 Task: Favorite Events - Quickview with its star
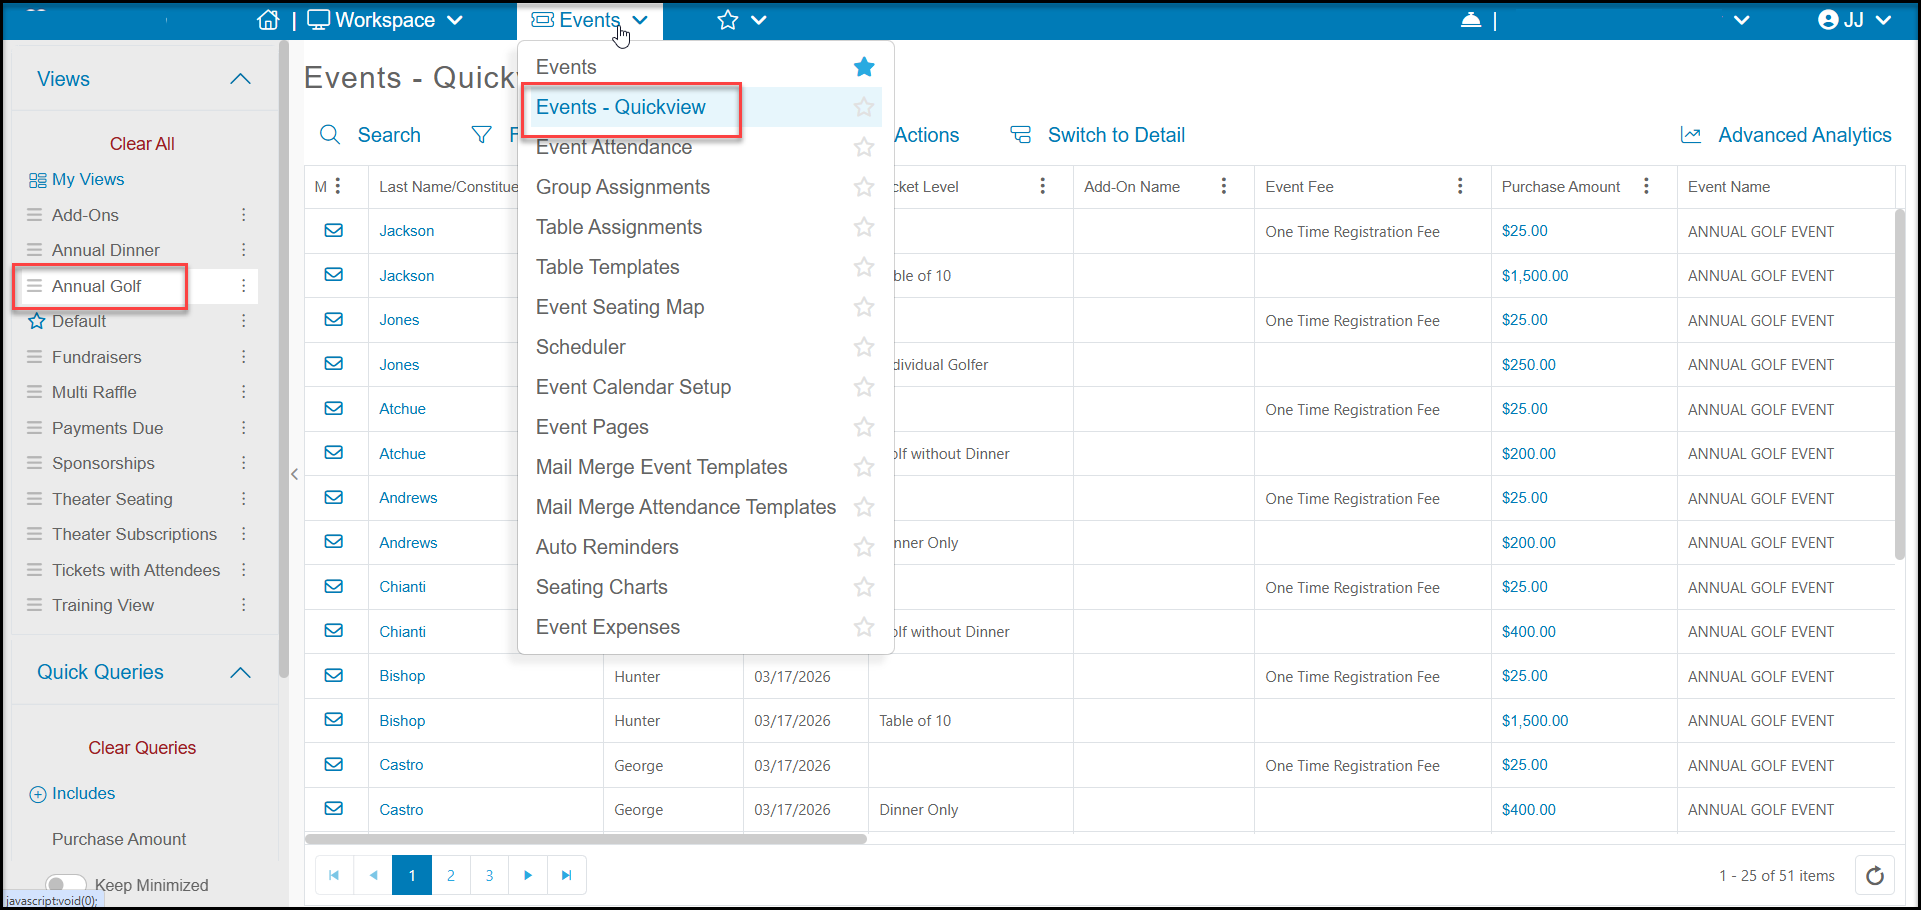(864, 107)
